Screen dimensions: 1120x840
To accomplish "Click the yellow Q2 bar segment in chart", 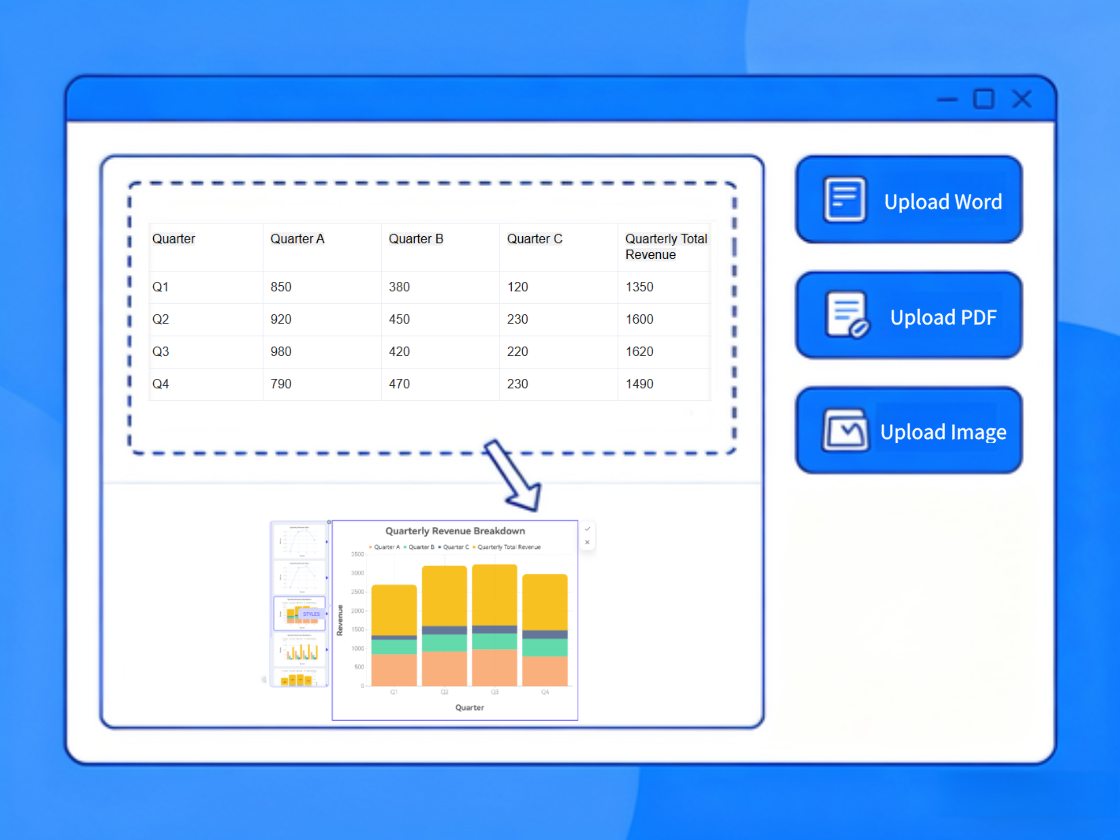I will coord(444,596).
